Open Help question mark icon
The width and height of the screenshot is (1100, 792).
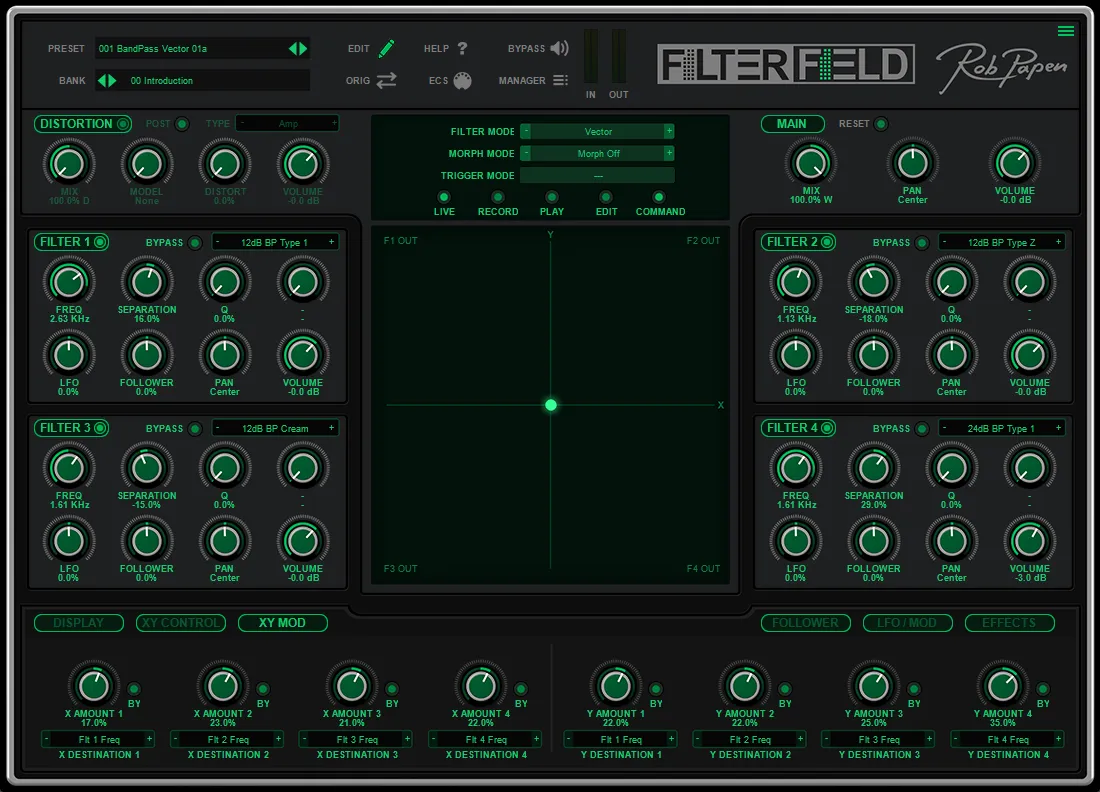click(x=462, y=48)
